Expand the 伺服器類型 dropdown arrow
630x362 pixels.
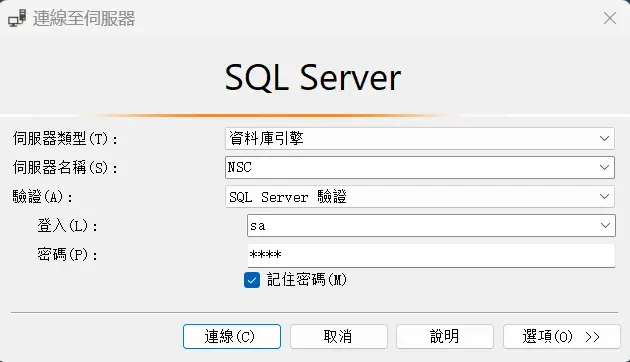click(604, 139)
